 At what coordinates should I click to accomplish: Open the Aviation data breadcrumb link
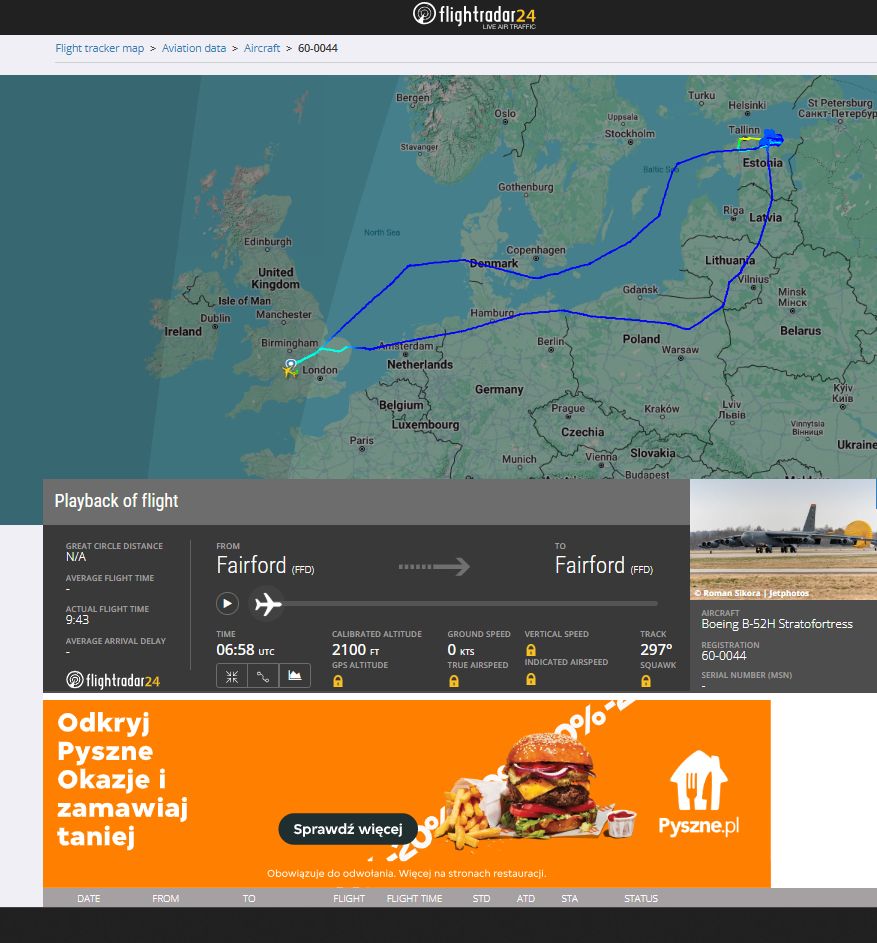tap(194, 48)
